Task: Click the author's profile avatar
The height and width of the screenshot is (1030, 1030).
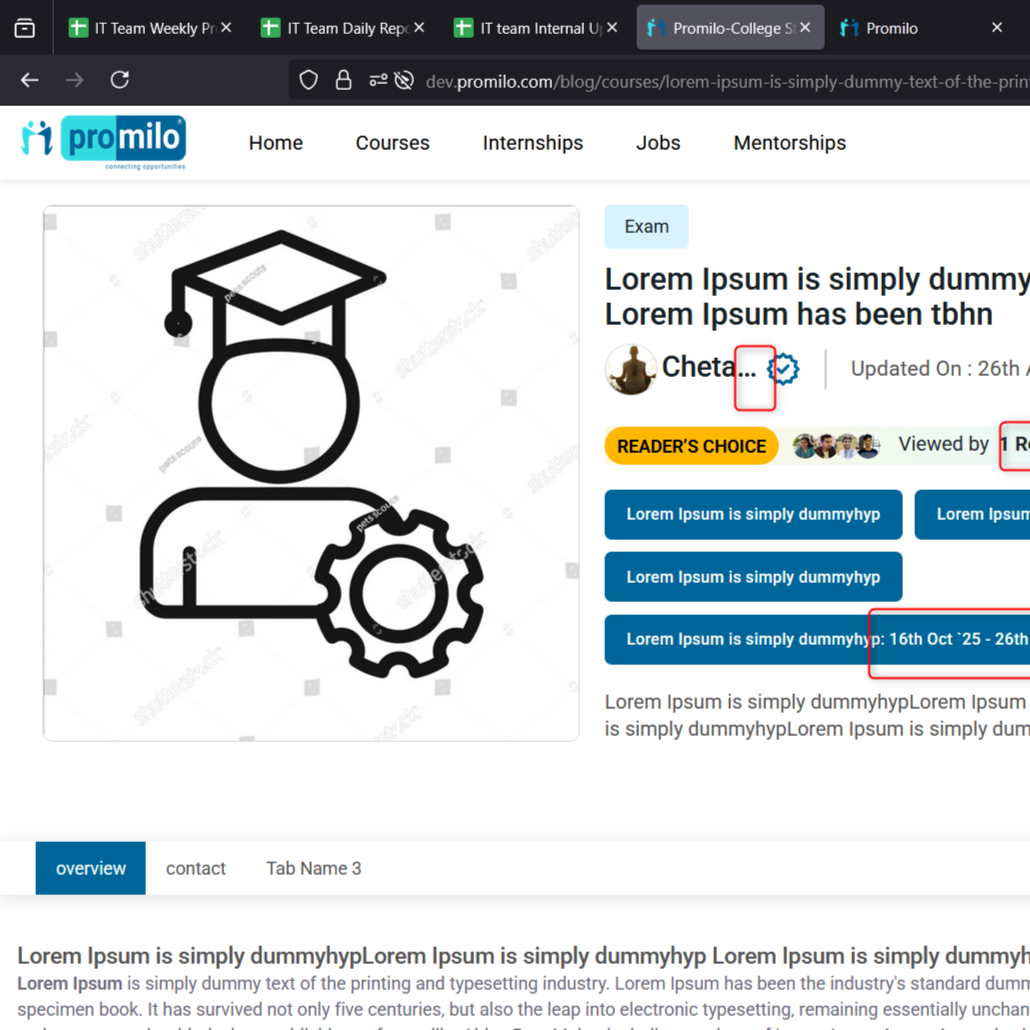Action: click(x=630, y=369)
